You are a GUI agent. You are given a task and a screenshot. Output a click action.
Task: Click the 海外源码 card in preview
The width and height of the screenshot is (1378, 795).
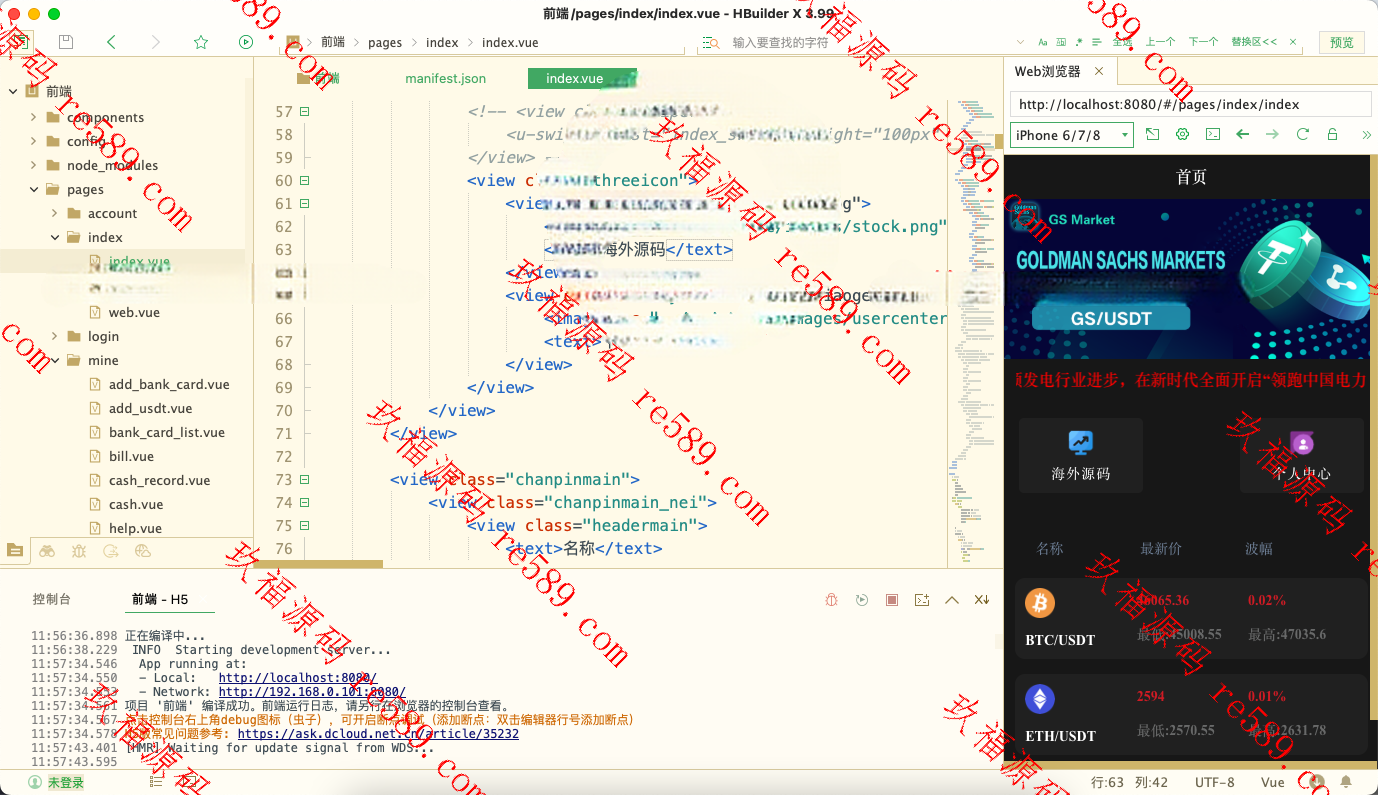(1081, 455)
